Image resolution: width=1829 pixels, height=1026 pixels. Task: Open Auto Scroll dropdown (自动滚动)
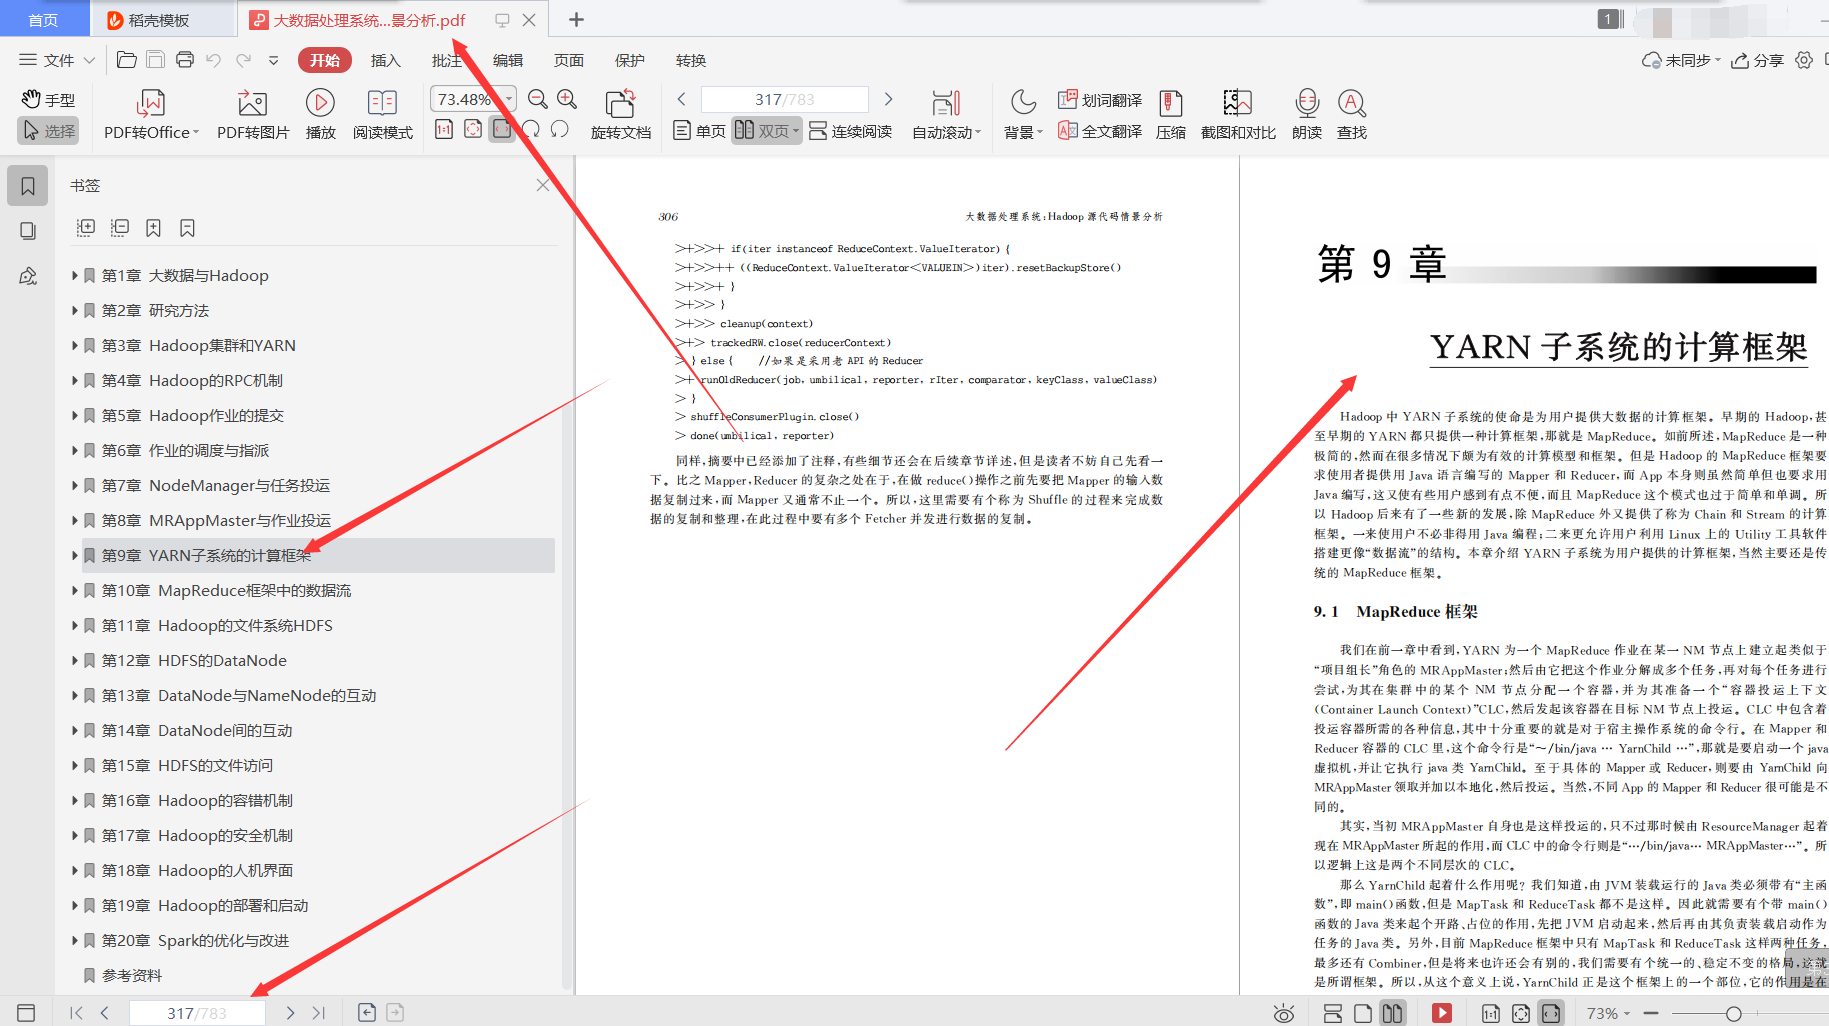pyautogui.click(x=946, y=115)
